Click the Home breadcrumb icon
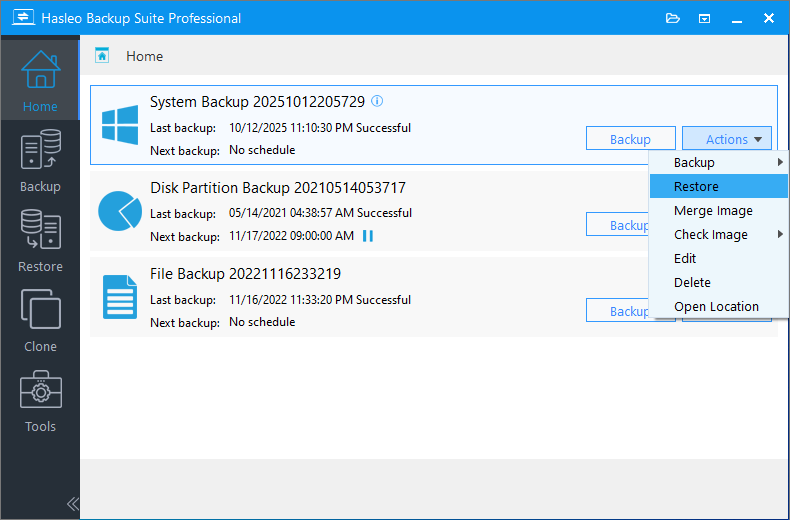The height and width of the screenshot is (520, 790). pos(102,55)
